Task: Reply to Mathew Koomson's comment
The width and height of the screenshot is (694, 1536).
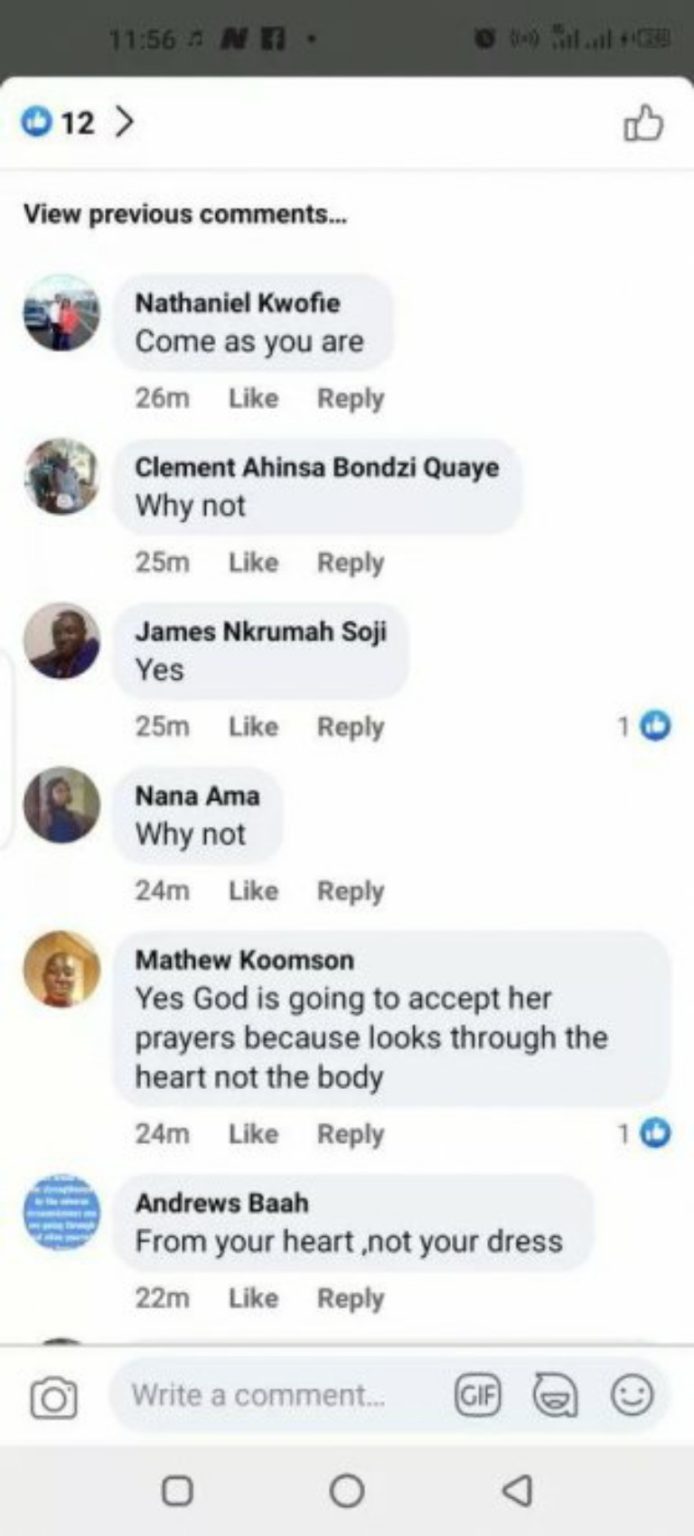Action: point(350,1134)
